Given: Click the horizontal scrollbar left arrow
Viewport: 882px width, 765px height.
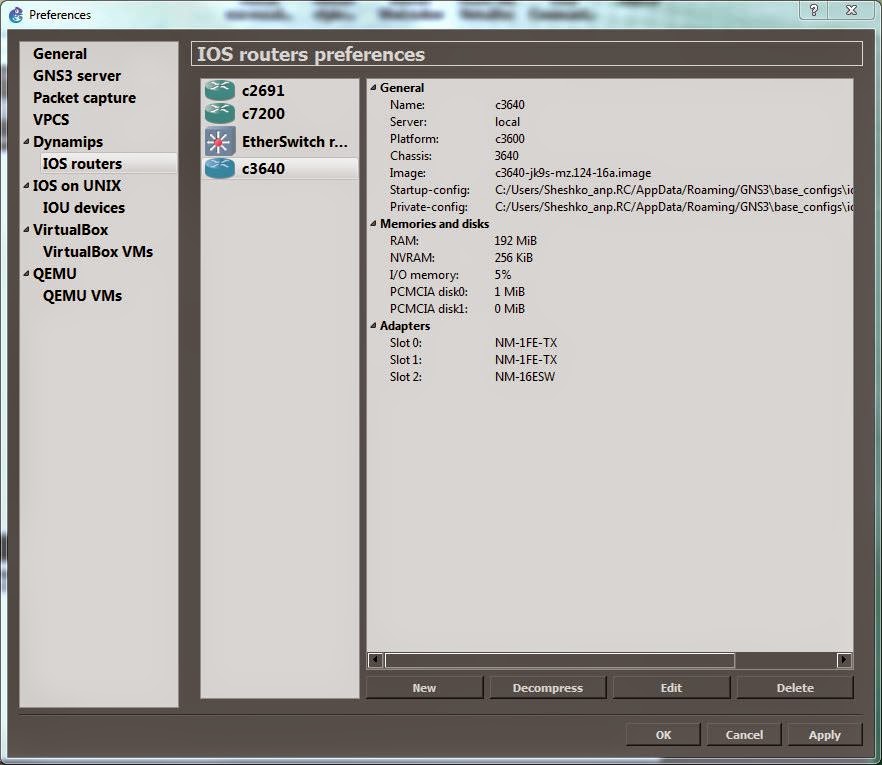Looking at the screenshot, I should click(x=375, y=660).
